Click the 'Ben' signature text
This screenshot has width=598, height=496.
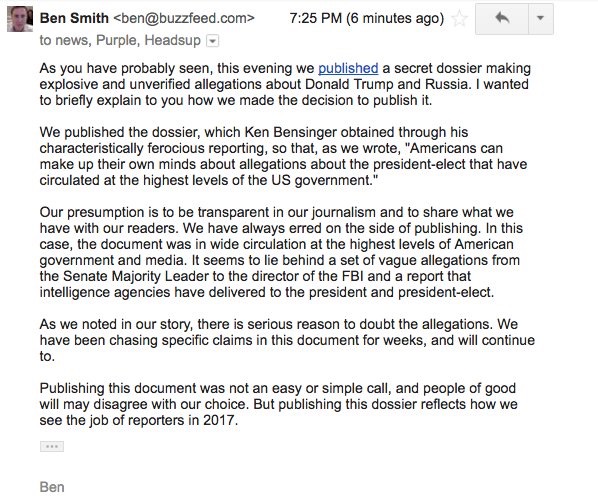pos(52,487)
